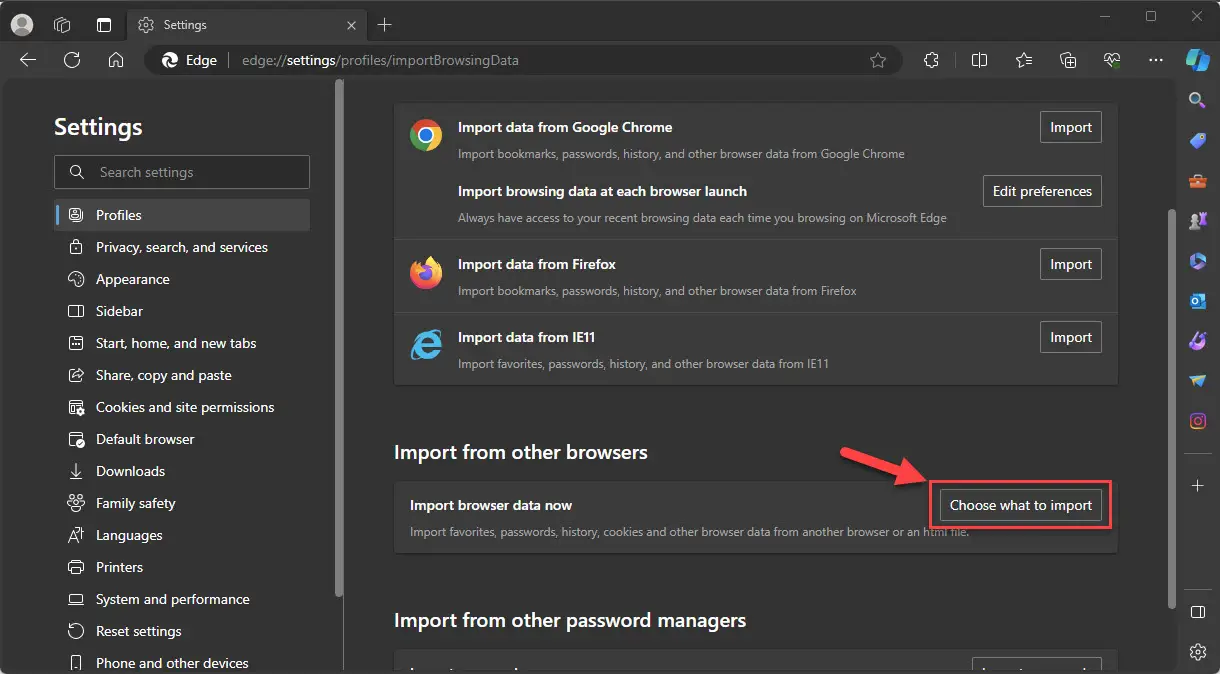This screenshot has height=674, width=1220.
Task: Click the settings navigation scrollbar
Action: [x=339, y=340]
